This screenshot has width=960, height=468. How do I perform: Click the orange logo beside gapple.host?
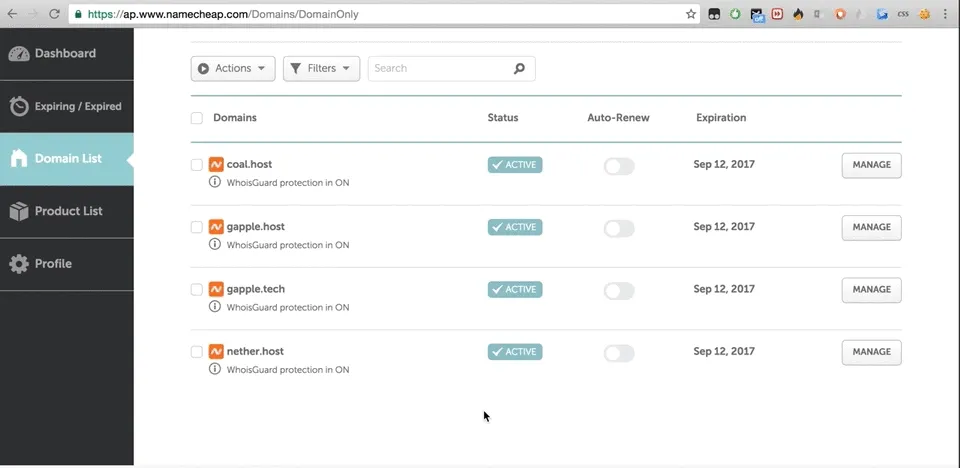[216, 227]
